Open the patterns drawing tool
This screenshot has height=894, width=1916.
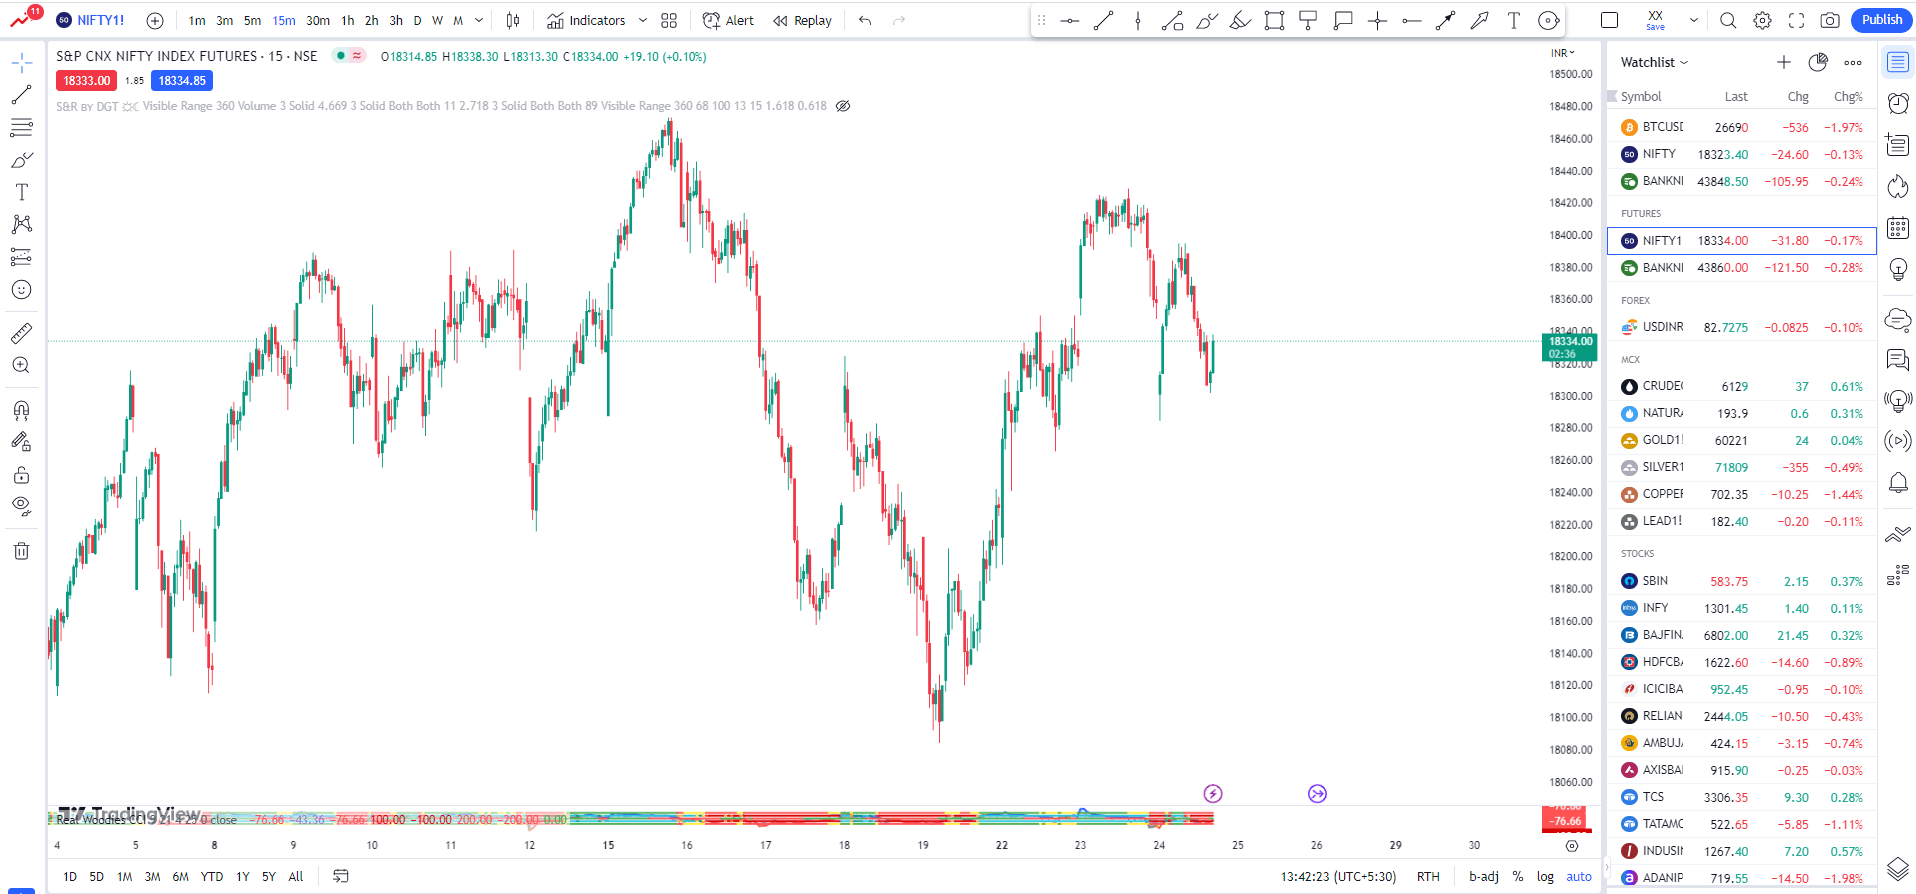[21, 224]
